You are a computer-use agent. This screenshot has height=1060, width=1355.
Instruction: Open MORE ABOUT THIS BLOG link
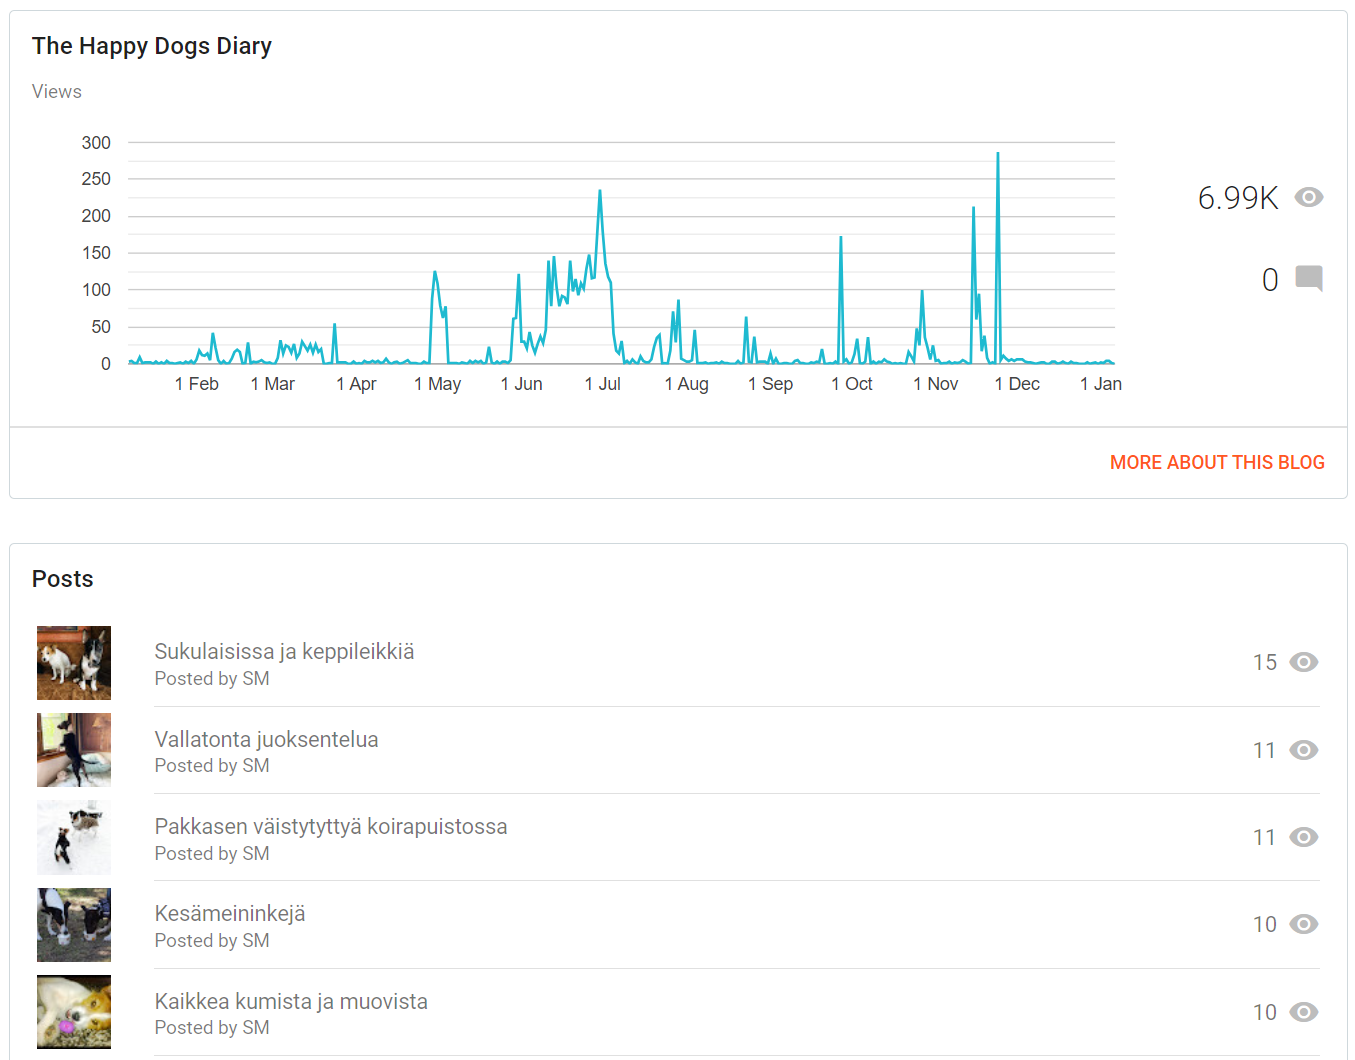pyautogui.click(x=1216, y=462)
